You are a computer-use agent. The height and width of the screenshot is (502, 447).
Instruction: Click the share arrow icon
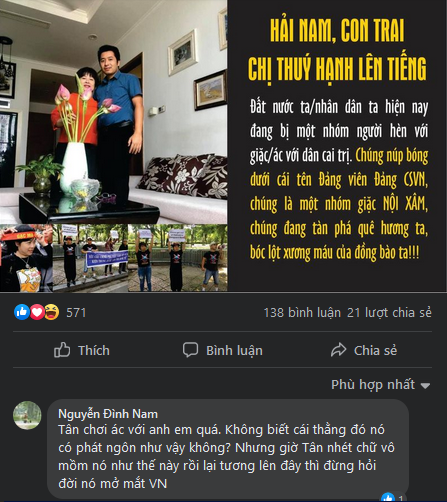339,350
